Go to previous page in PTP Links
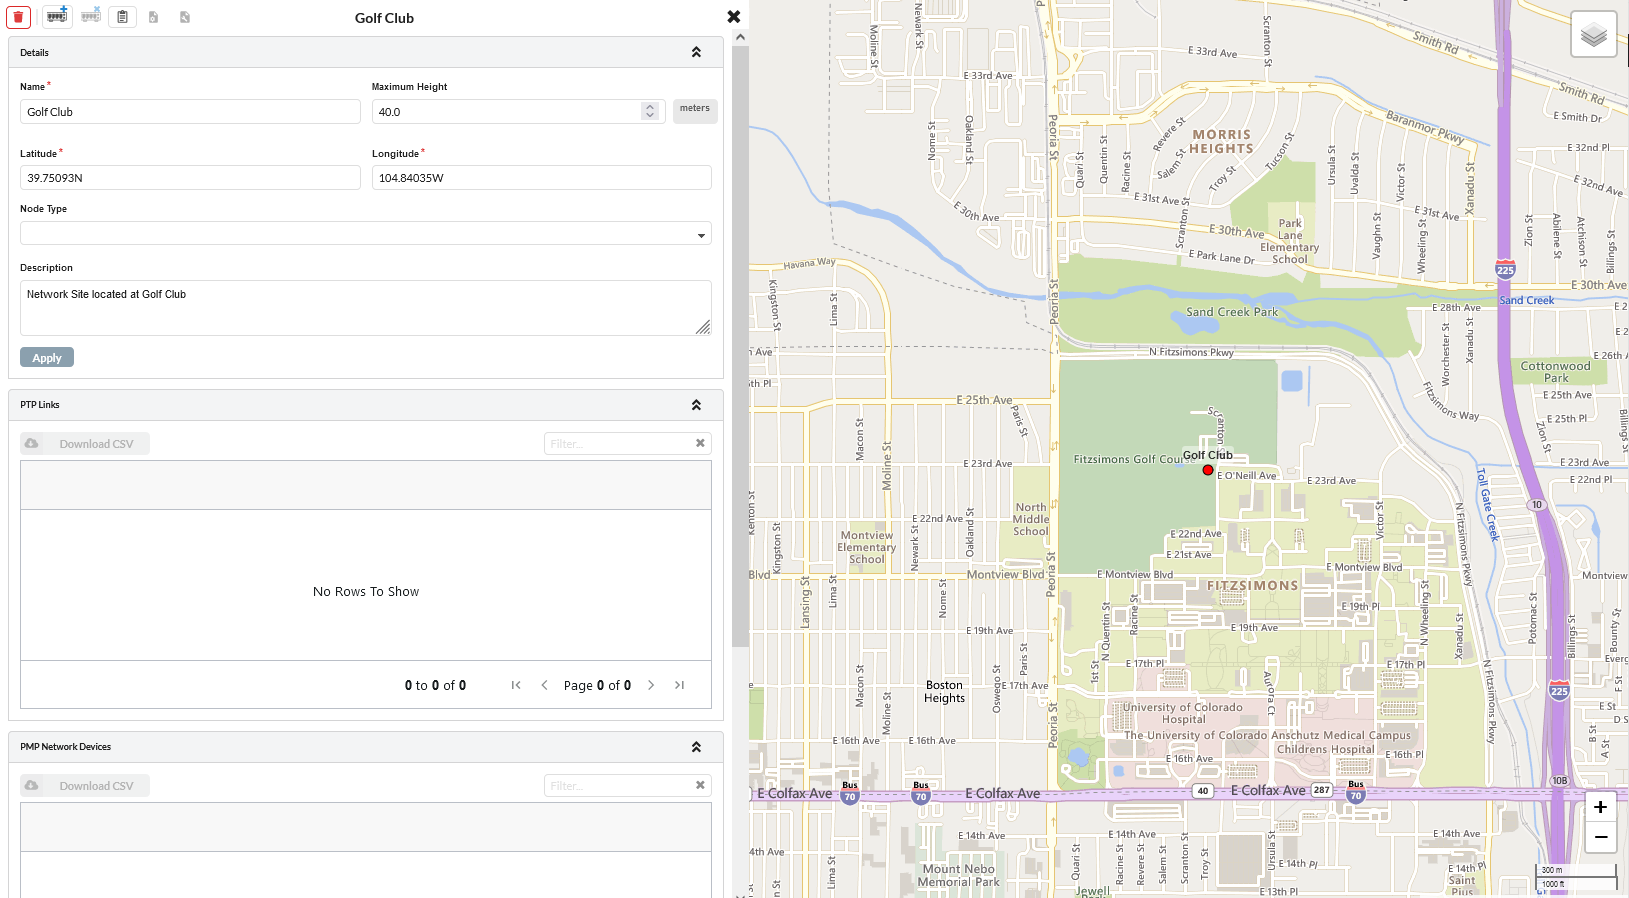The height and width of the screenshot is (898, 1629). pos(544,685)
